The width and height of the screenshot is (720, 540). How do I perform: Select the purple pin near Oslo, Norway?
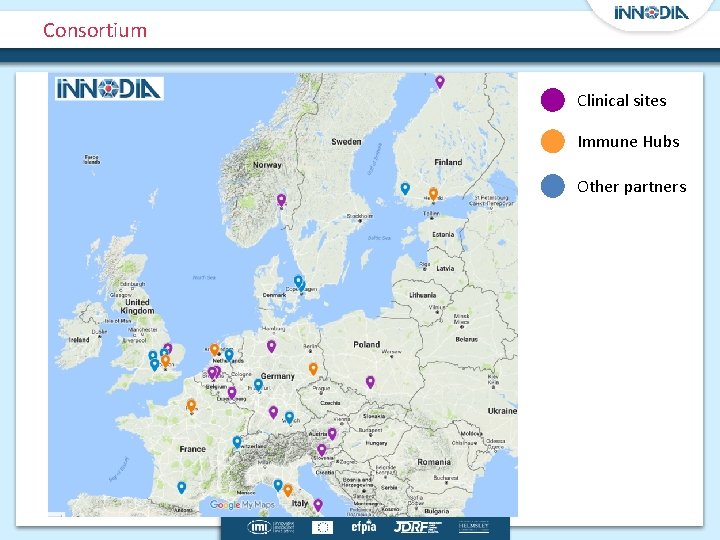click(281, 200)
